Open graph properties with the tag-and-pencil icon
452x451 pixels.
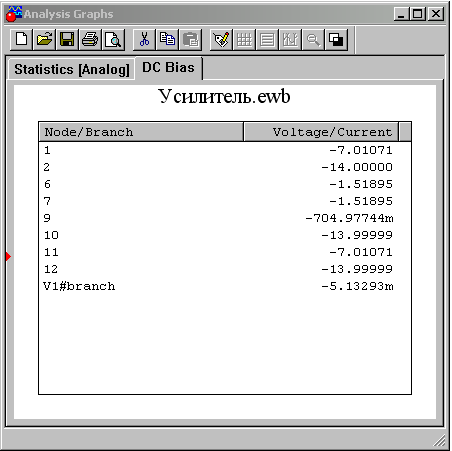[221, 40]
